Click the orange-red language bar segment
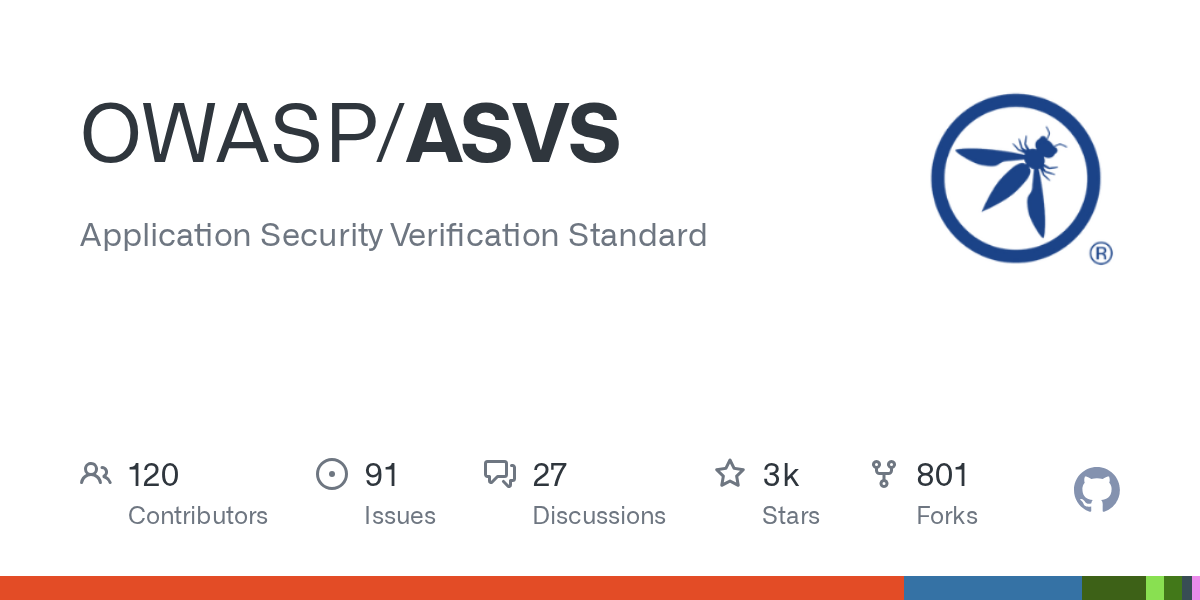This screenshot has width=1200, height=600. pos(450,588)
